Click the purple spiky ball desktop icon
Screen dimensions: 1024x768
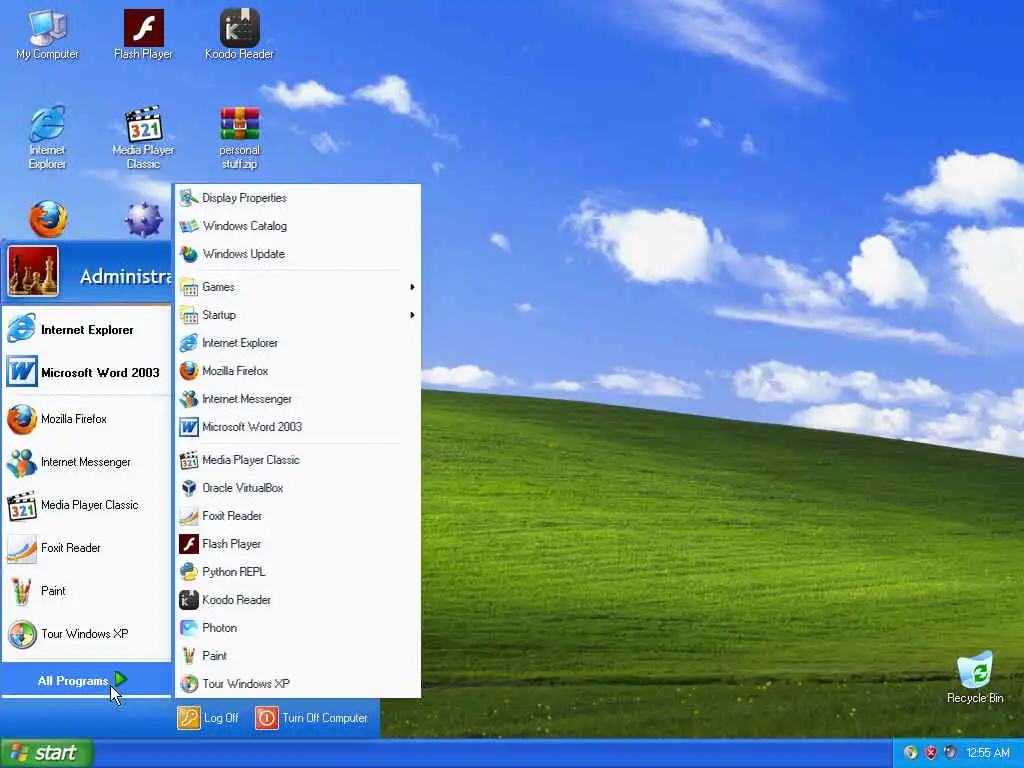click(x=144, y=219)
